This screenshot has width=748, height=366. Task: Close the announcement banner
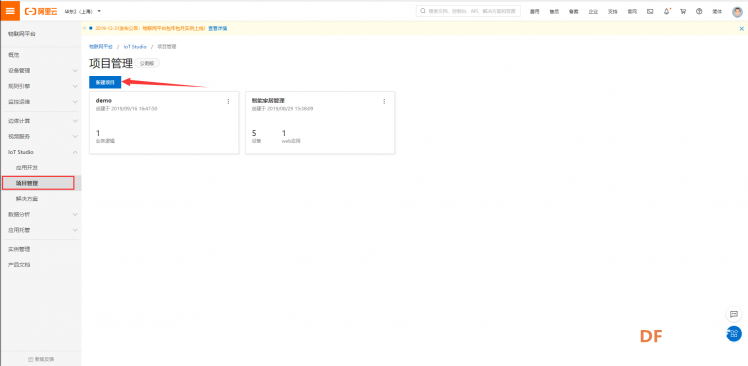(x=741, y=29)
